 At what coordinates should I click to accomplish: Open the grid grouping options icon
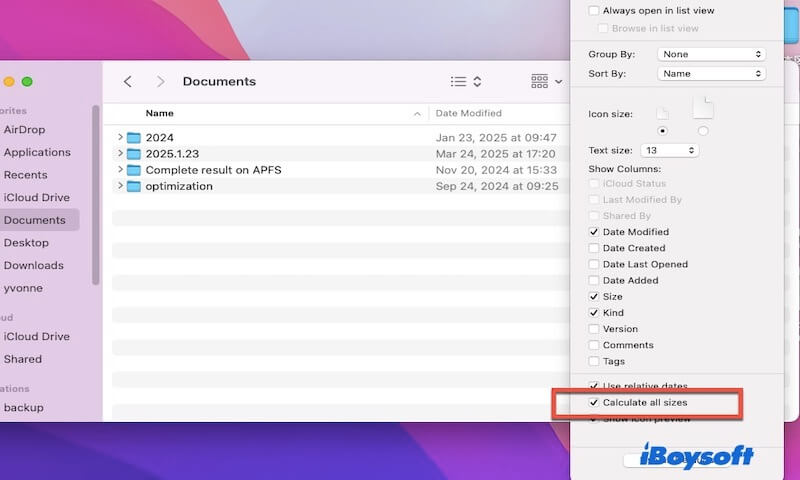click(545, 82)
